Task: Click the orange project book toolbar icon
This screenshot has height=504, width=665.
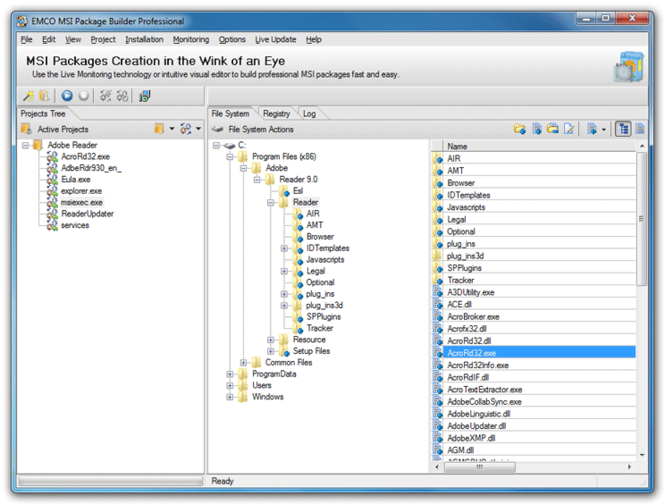Action: 44,96
